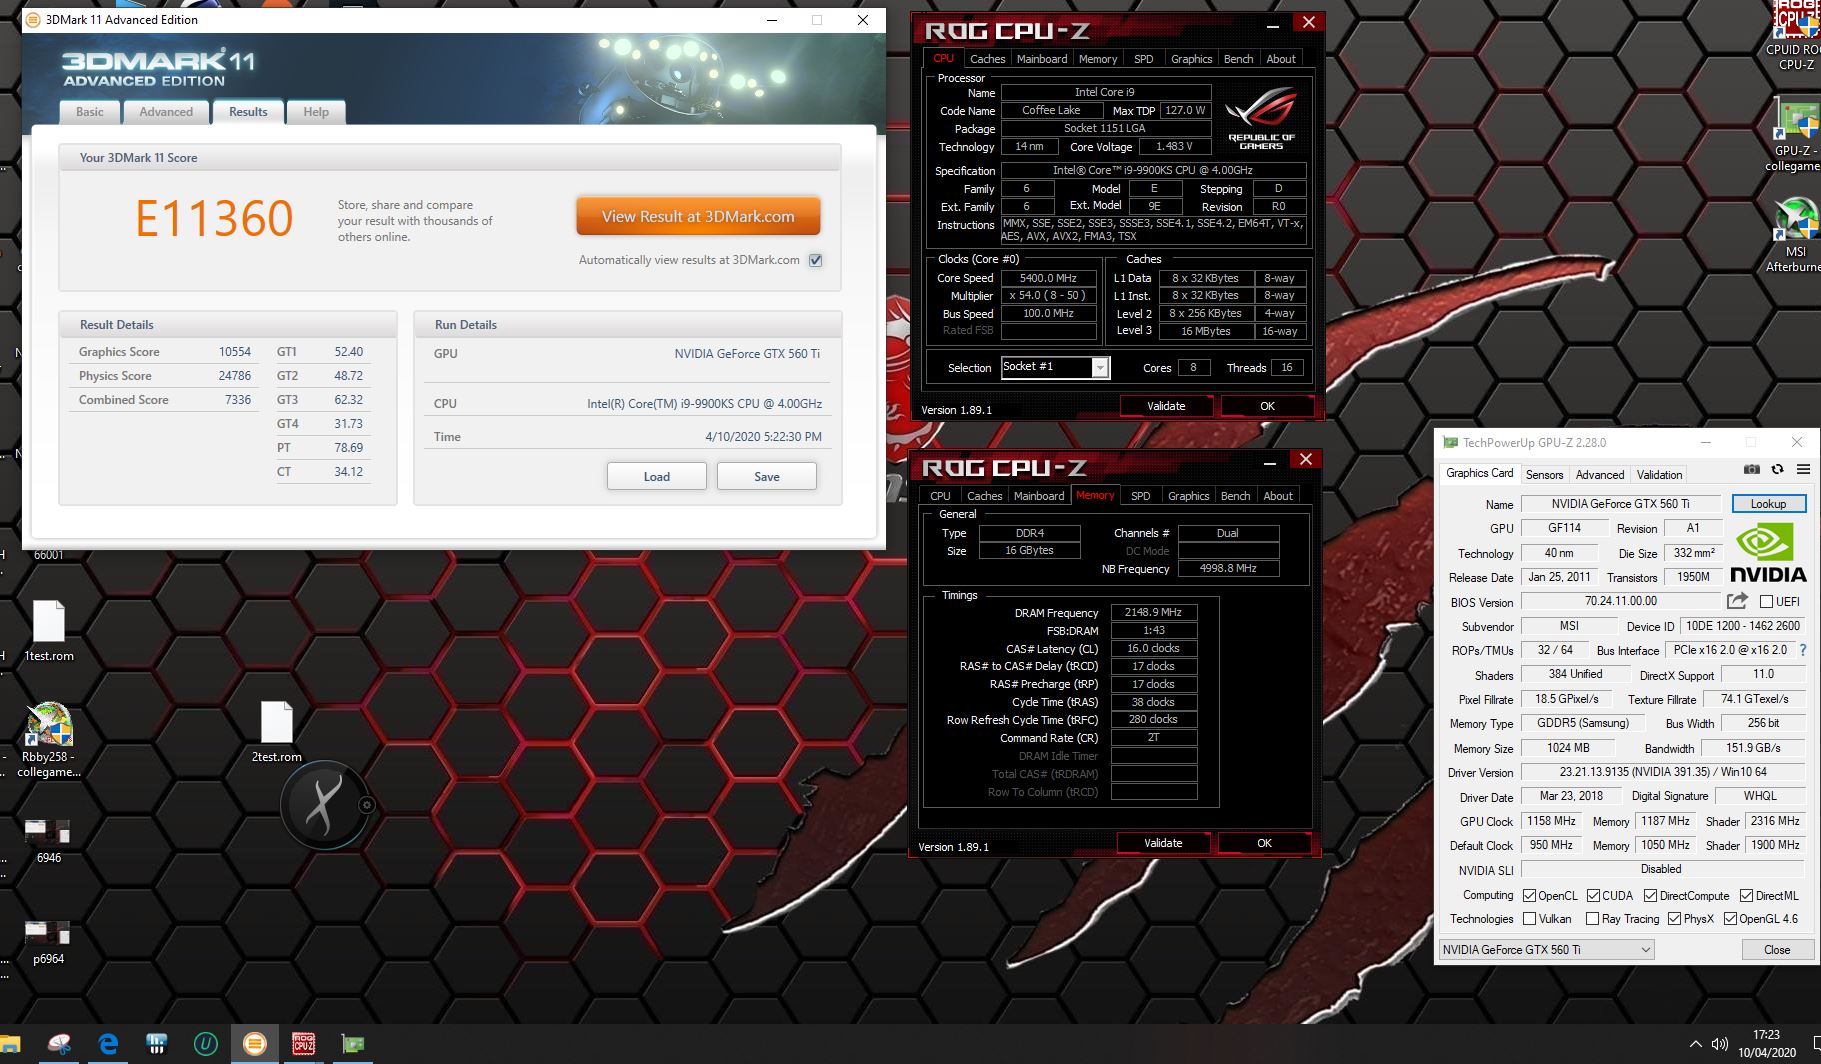The height and width of the screenshot is (1064, 1821).
Task: Click Validate in the lower CPU-Z window
Action: [1163, 843]
